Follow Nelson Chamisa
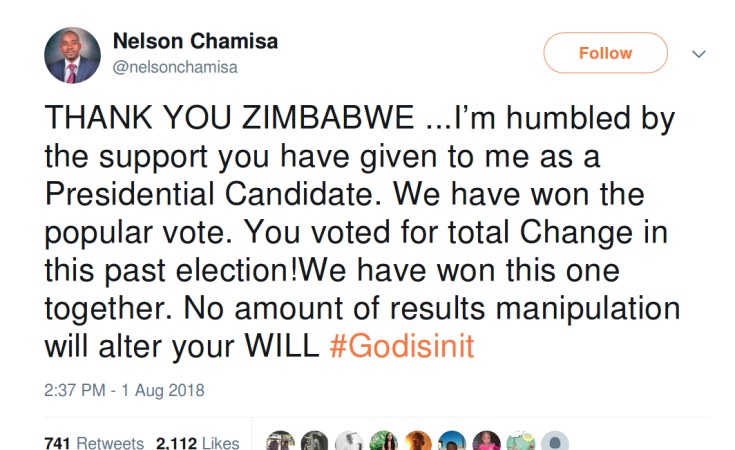This screenshot has height=450, width=735. (605, 53)
